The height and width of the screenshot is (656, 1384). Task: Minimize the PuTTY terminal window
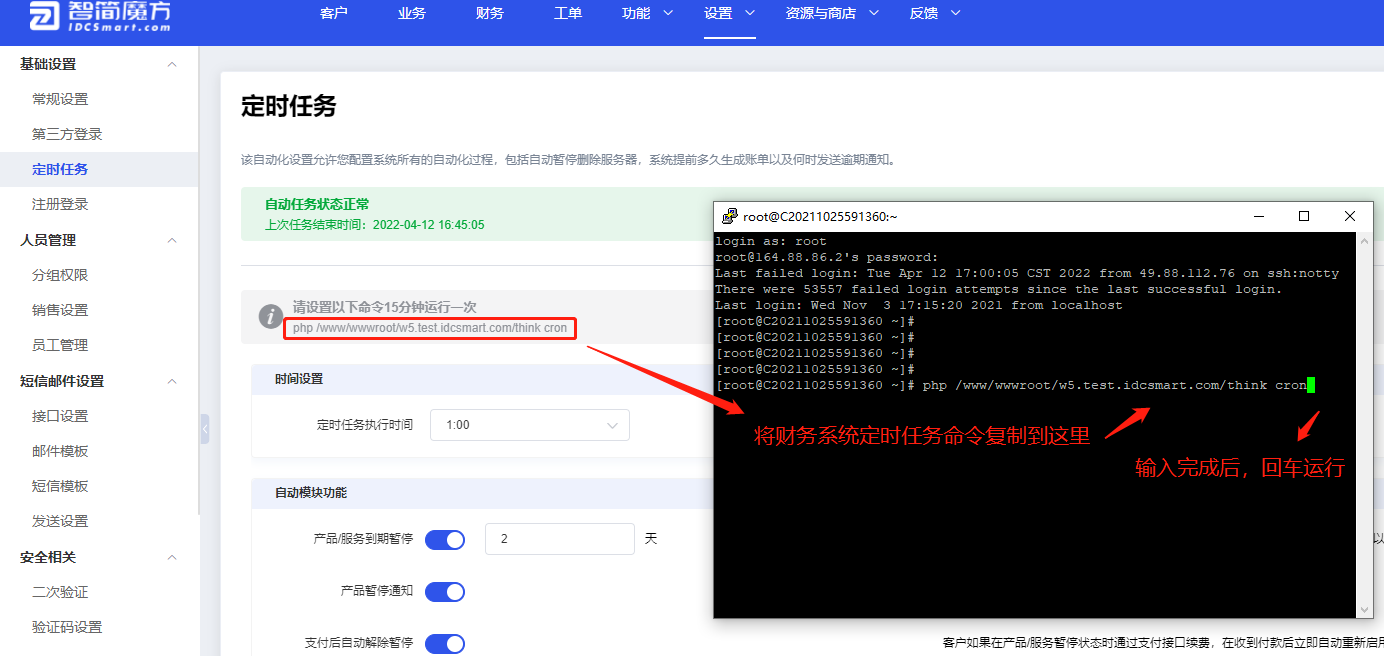[1259, 216]
